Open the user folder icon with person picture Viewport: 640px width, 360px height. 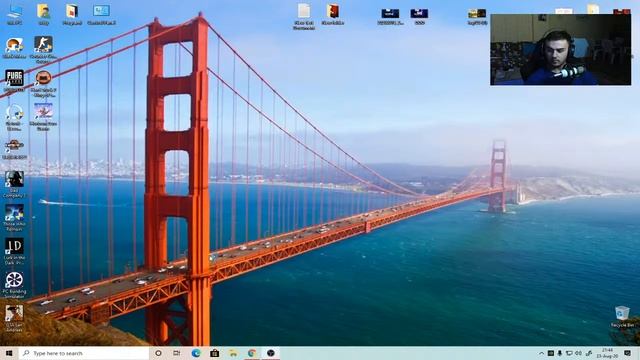(43, 14)
